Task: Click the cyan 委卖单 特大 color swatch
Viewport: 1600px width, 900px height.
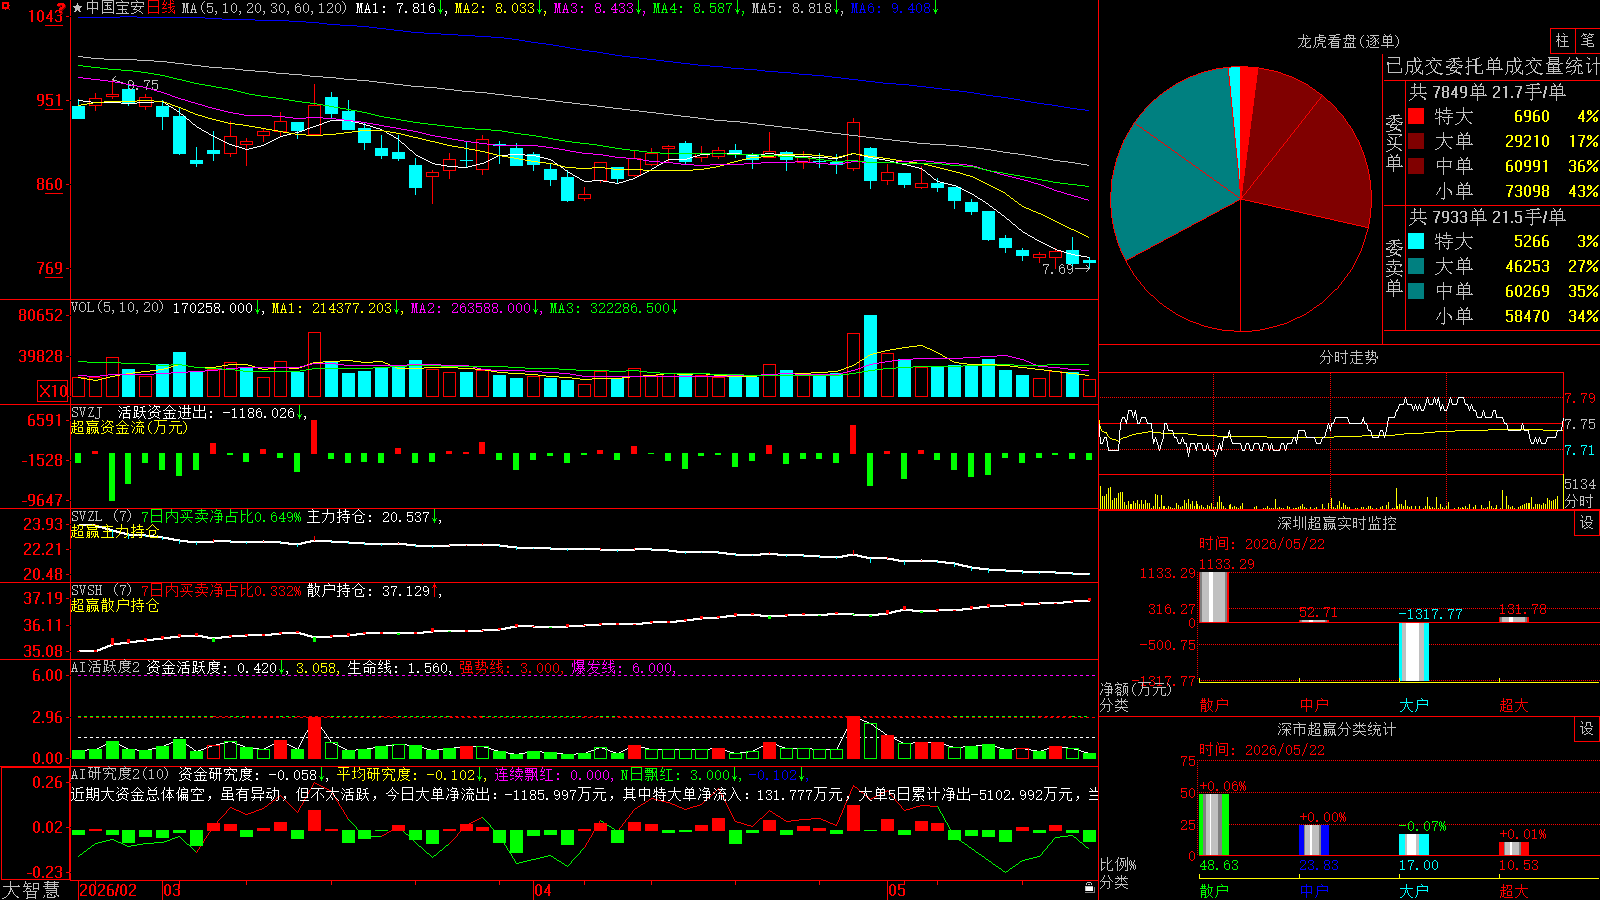Action: [x=1416, y=241]
